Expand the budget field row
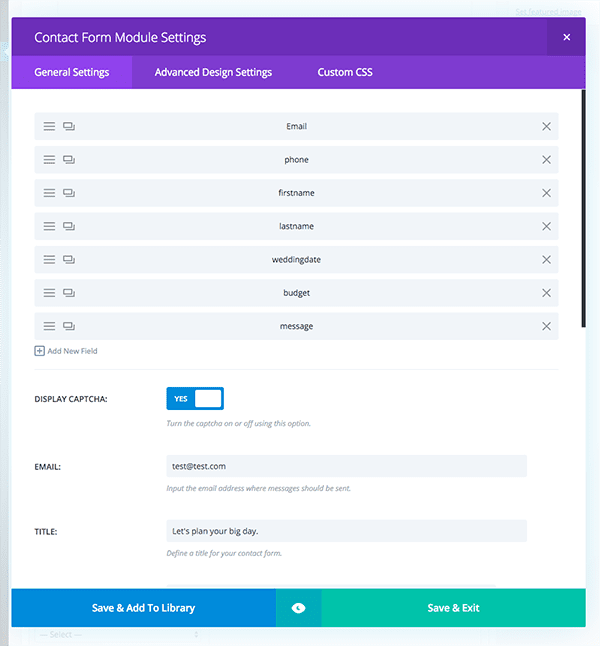Screen dimensions: 600x646 [297, 293]
